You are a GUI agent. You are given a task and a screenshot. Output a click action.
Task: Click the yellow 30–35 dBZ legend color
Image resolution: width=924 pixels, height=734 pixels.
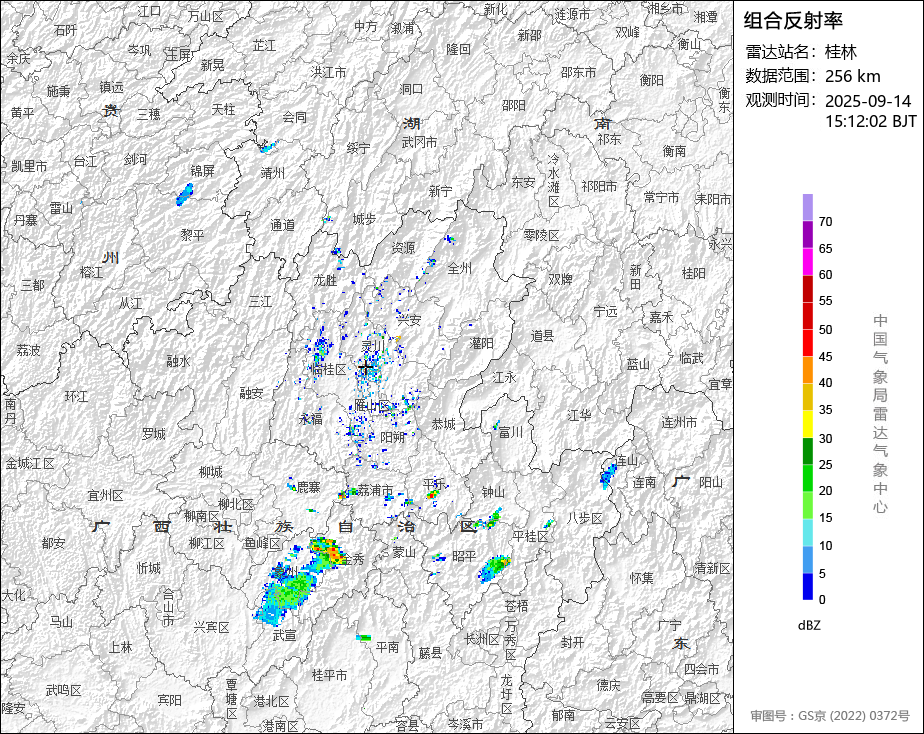[808, 424]
